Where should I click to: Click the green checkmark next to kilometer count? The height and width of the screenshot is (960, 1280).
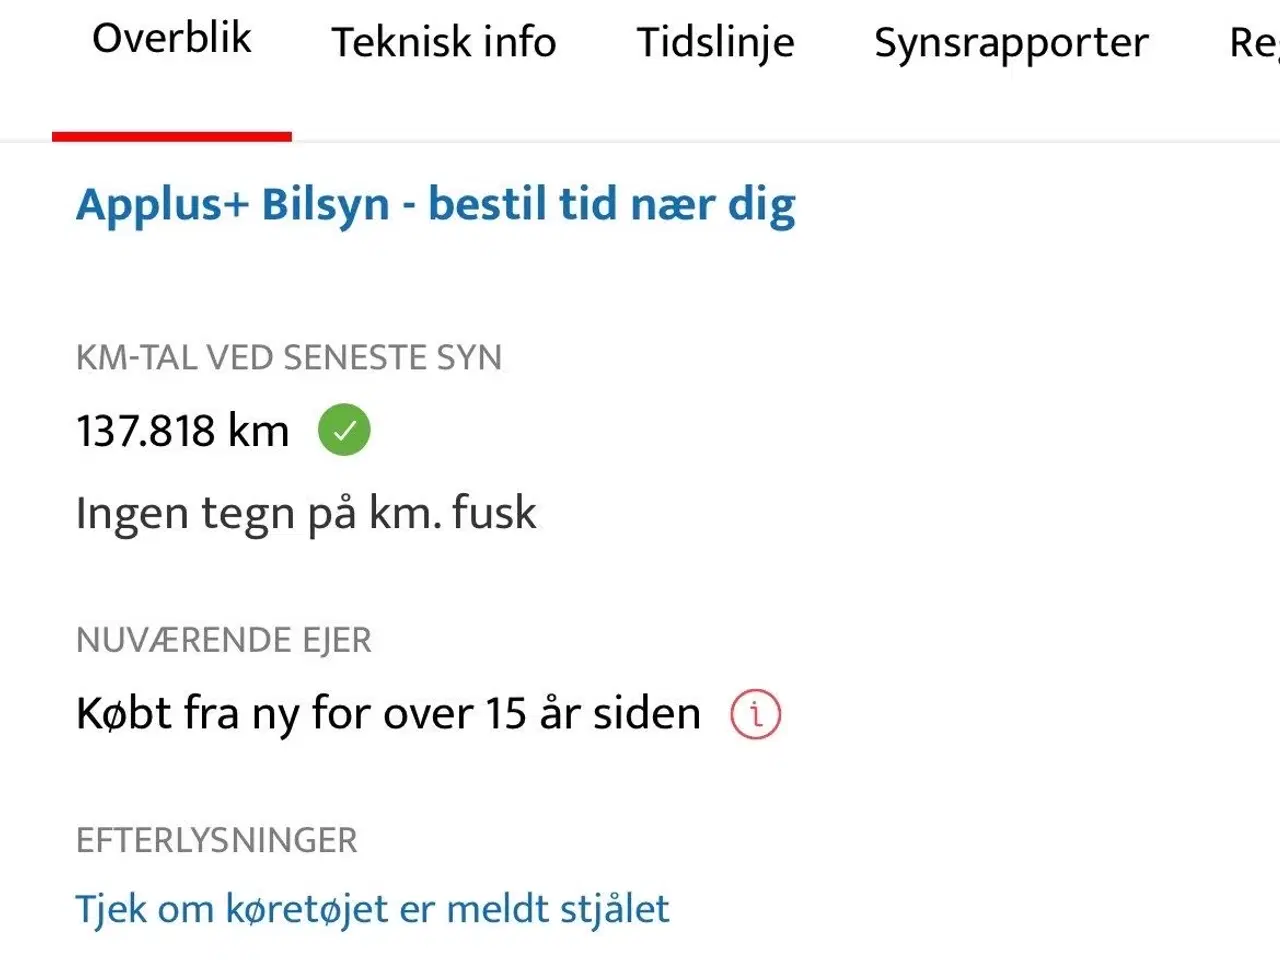pyautogui.click(x=344, y=429)
